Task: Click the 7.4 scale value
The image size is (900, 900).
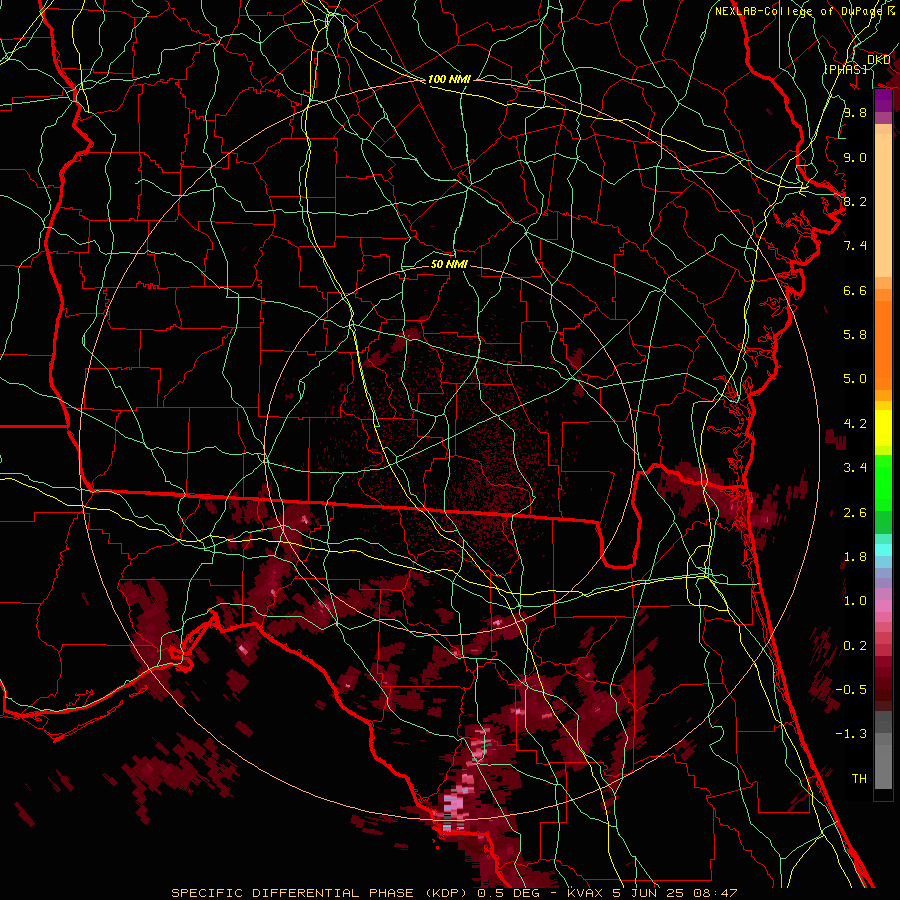Action: tap(855, 246)
